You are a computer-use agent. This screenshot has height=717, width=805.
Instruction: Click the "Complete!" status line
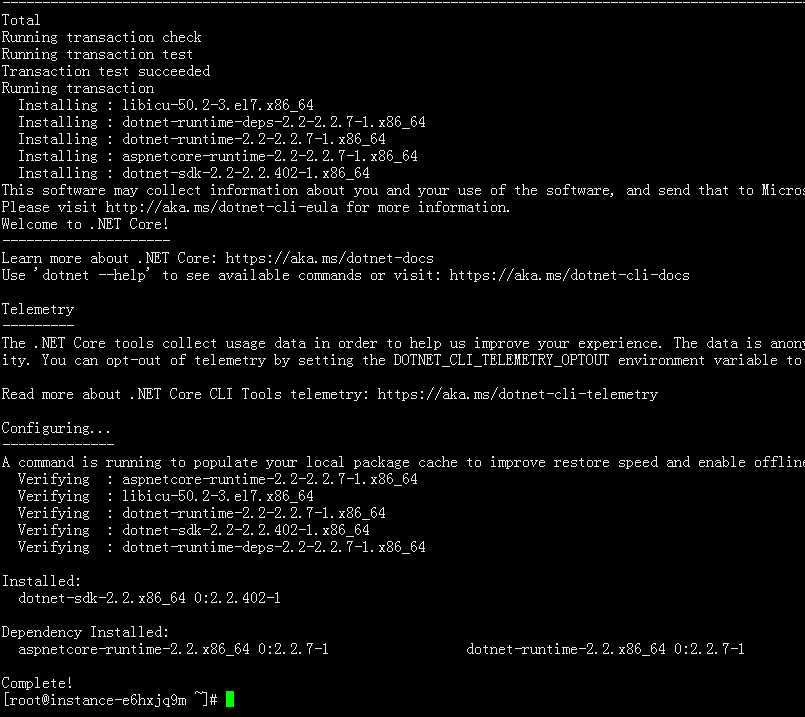point(38,683)
